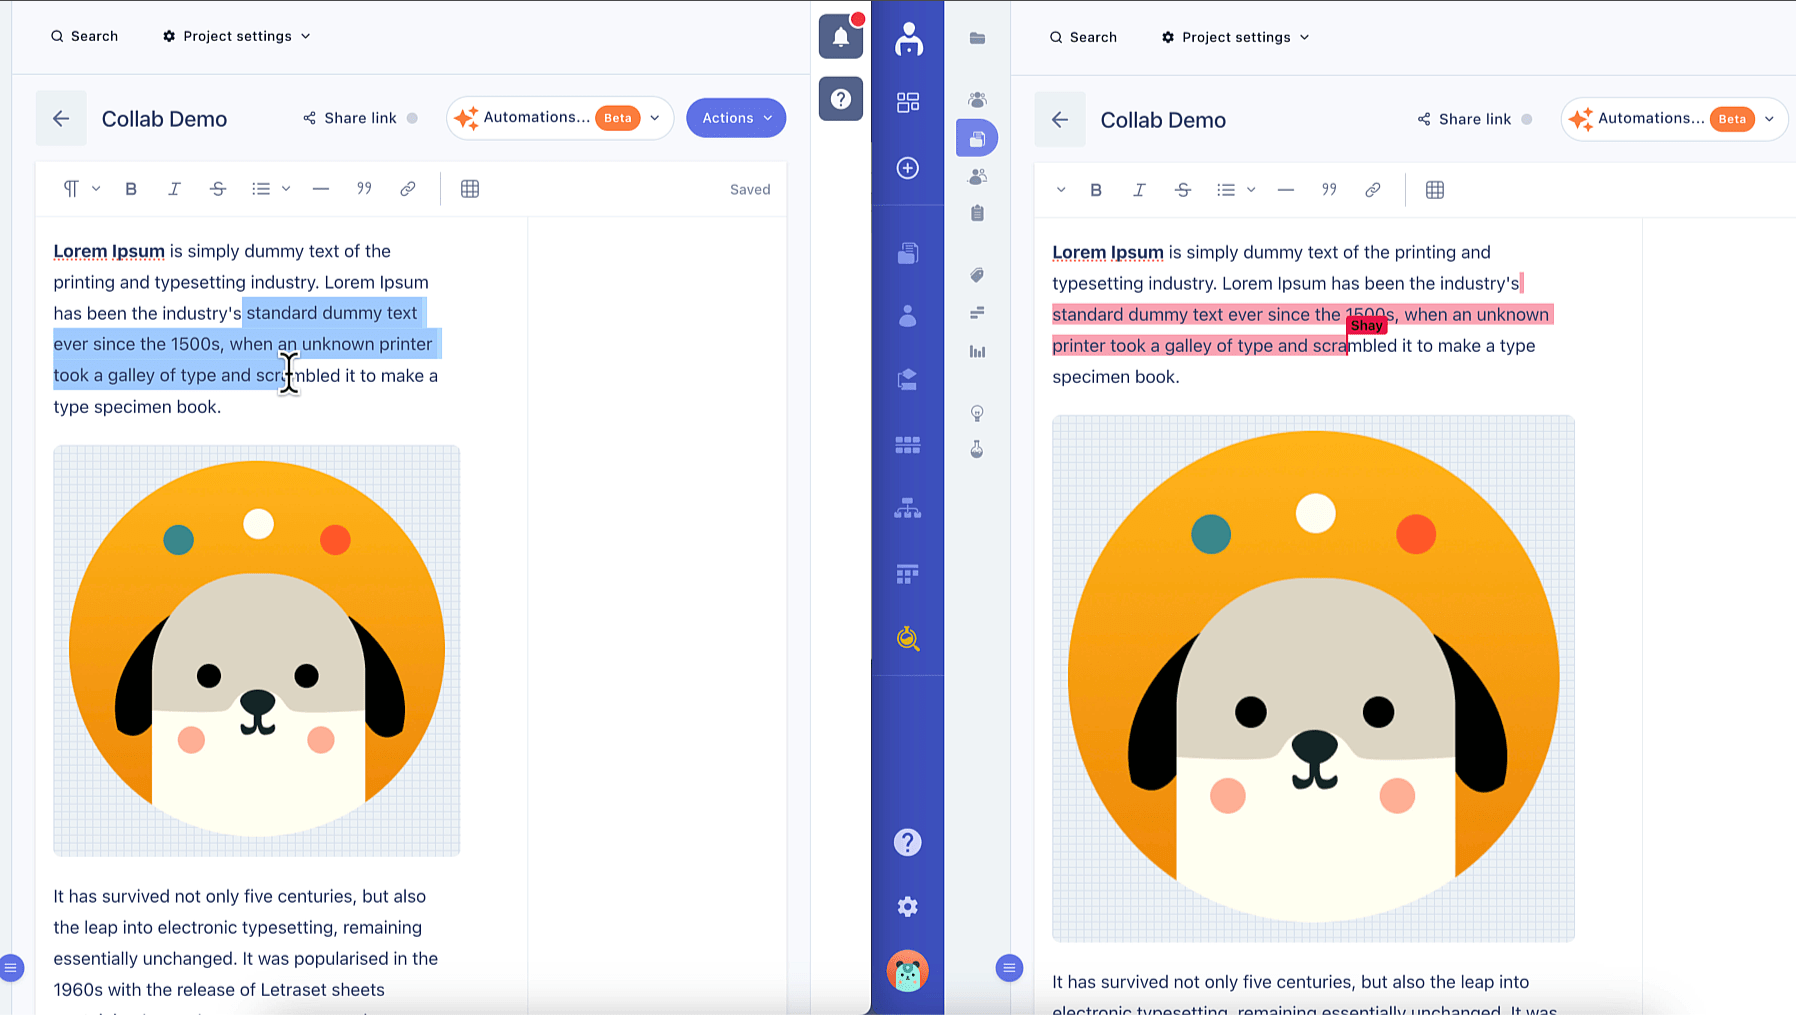Screen dimensions: 1796x1015
Task: Open the bar chart icon in secondary sidebar
Action: 977,351
